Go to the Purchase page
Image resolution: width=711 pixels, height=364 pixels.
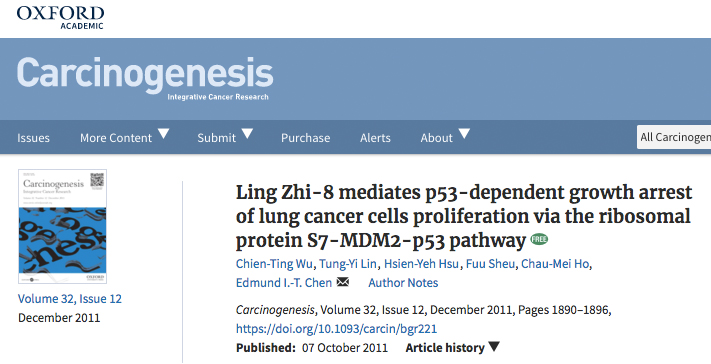pos(305,138)
